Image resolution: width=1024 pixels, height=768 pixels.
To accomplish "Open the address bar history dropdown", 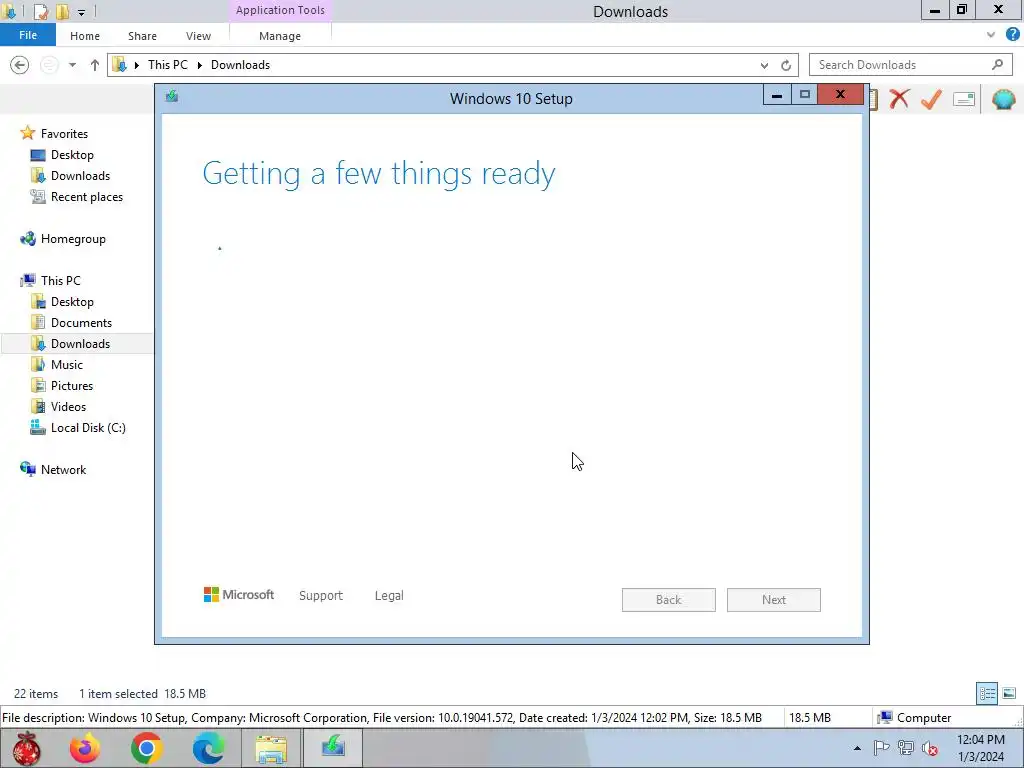I will click(764, 65).
